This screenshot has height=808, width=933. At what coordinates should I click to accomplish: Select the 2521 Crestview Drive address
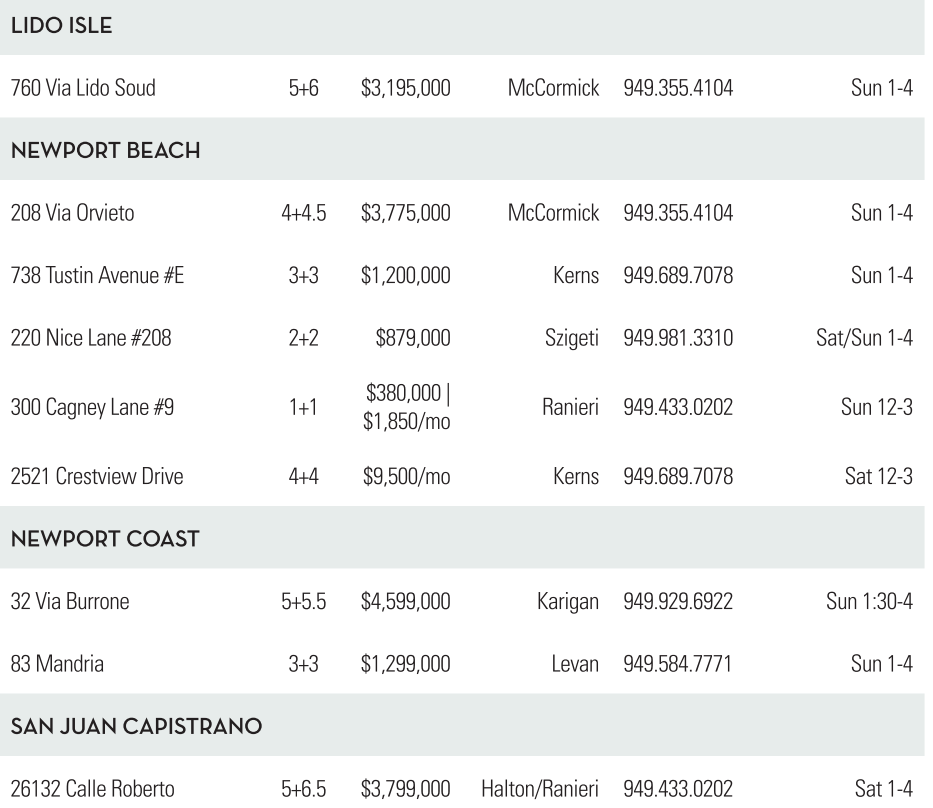(x=96, y=476)
